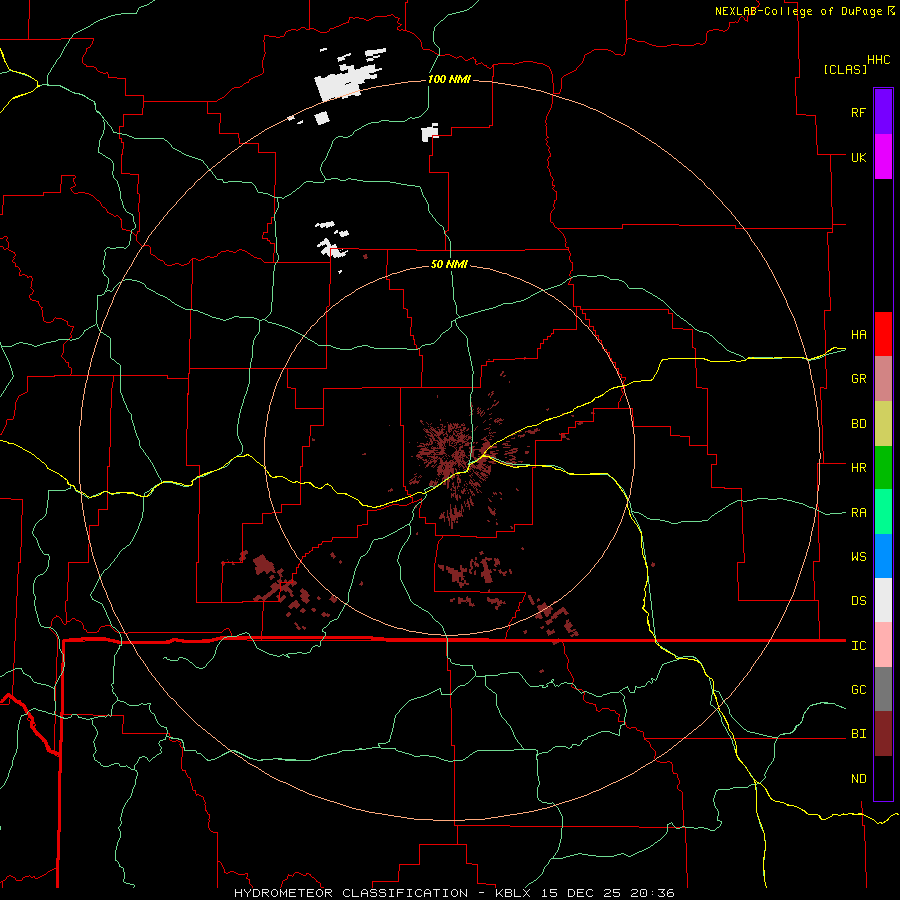Click the BI legend label
The width and height of the screenshot is (900, 900).
858,734
